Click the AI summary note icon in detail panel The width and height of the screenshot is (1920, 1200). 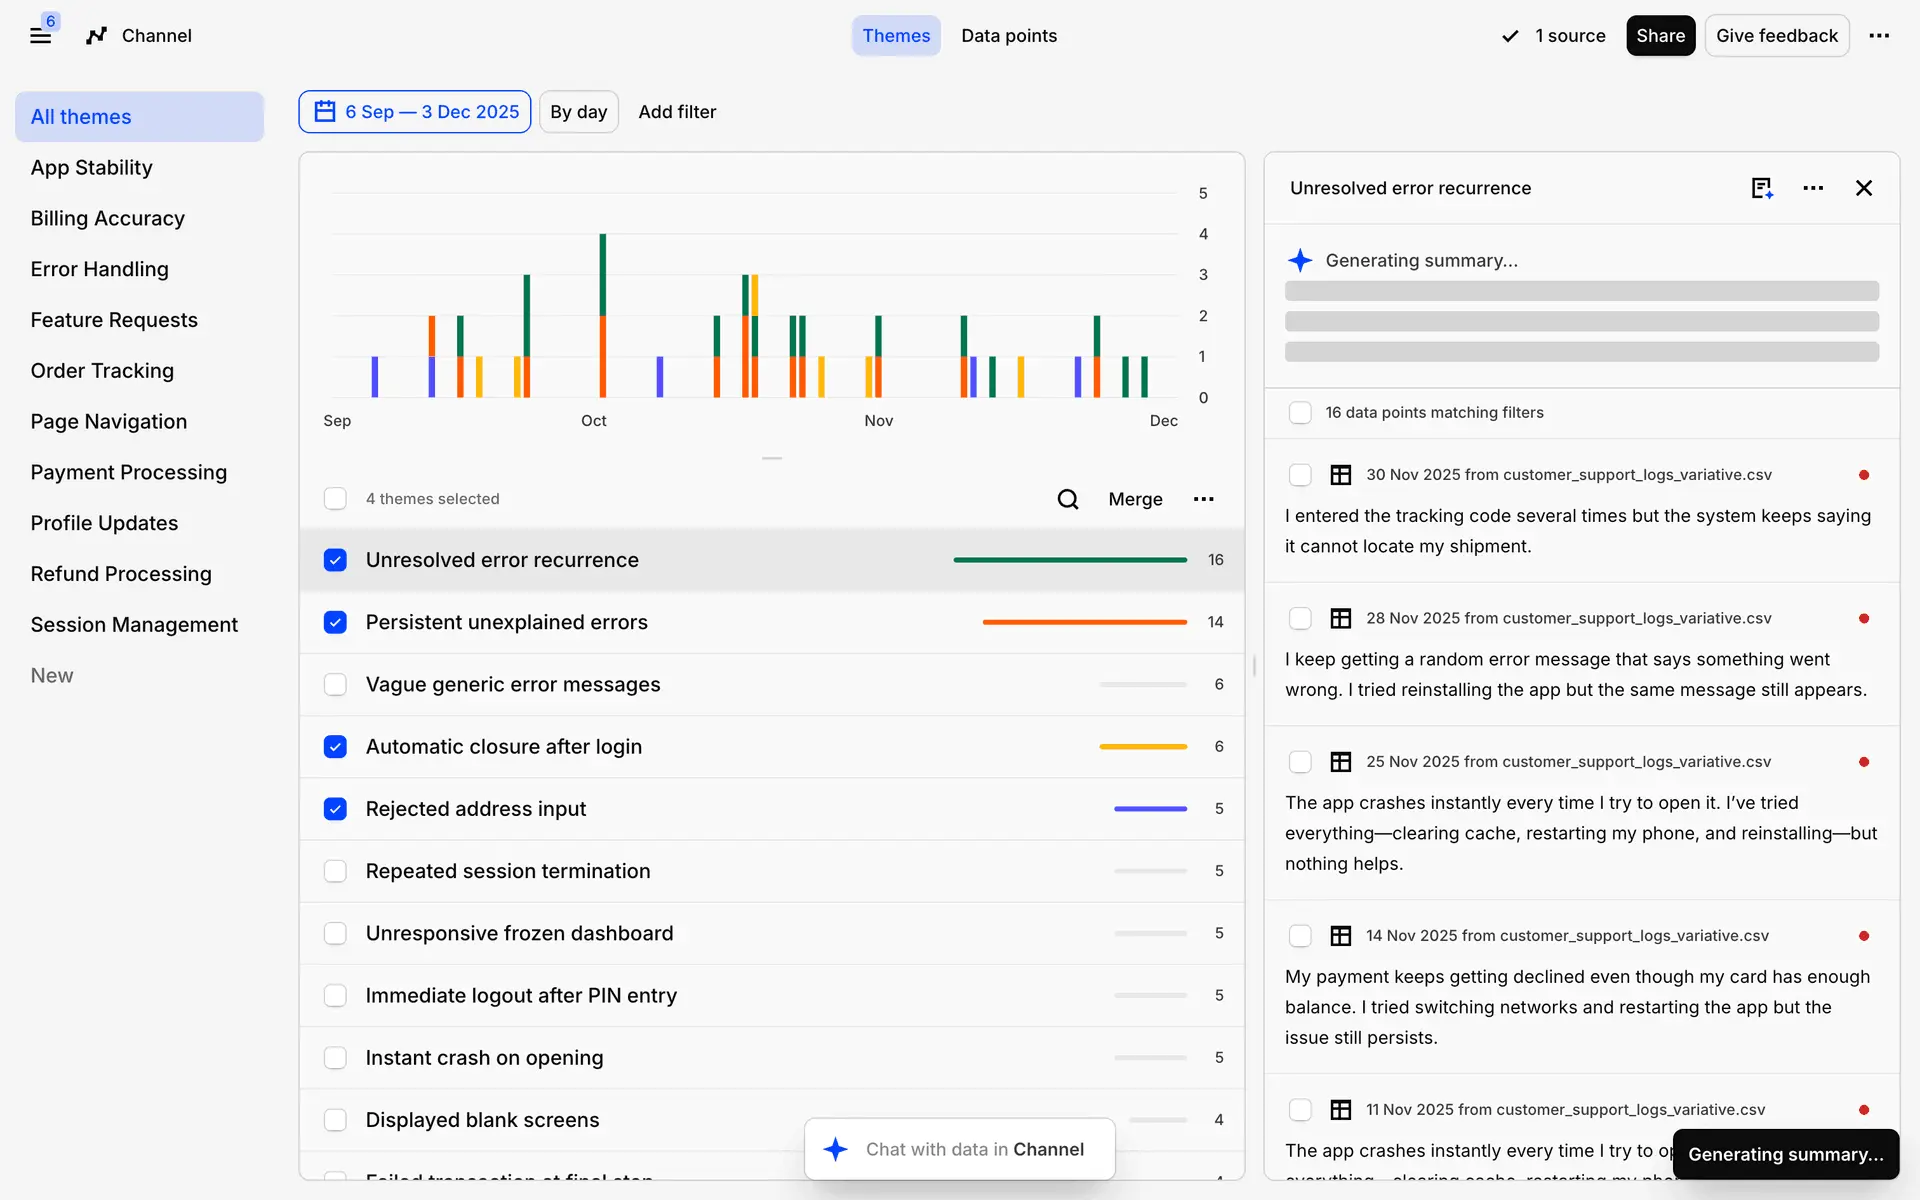pos(1761,188)
